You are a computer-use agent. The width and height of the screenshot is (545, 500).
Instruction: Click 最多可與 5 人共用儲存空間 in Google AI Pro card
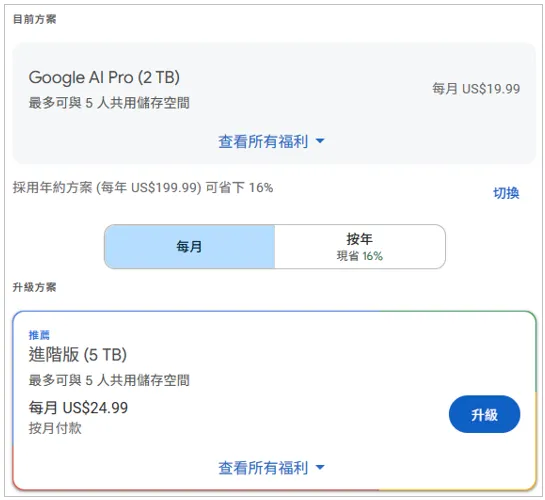[x=109, y=103]
